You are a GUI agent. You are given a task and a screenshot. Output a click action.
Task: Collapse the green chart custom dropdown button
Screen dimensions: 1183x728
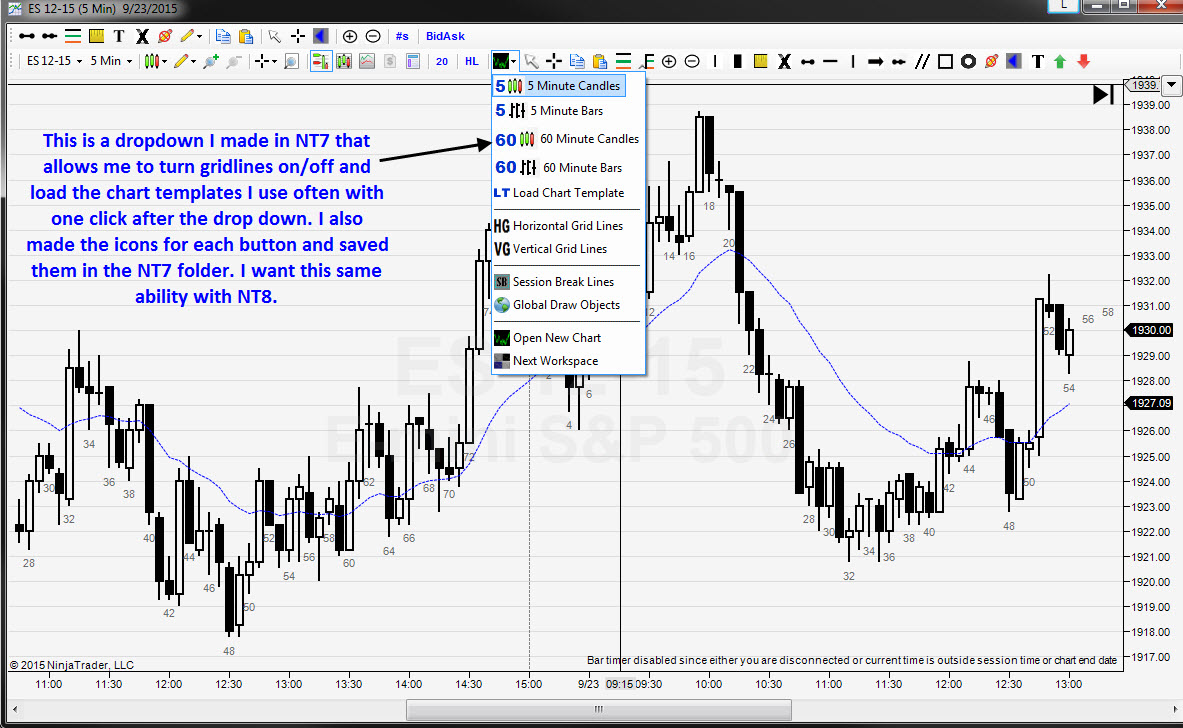(x=504, y=62)
